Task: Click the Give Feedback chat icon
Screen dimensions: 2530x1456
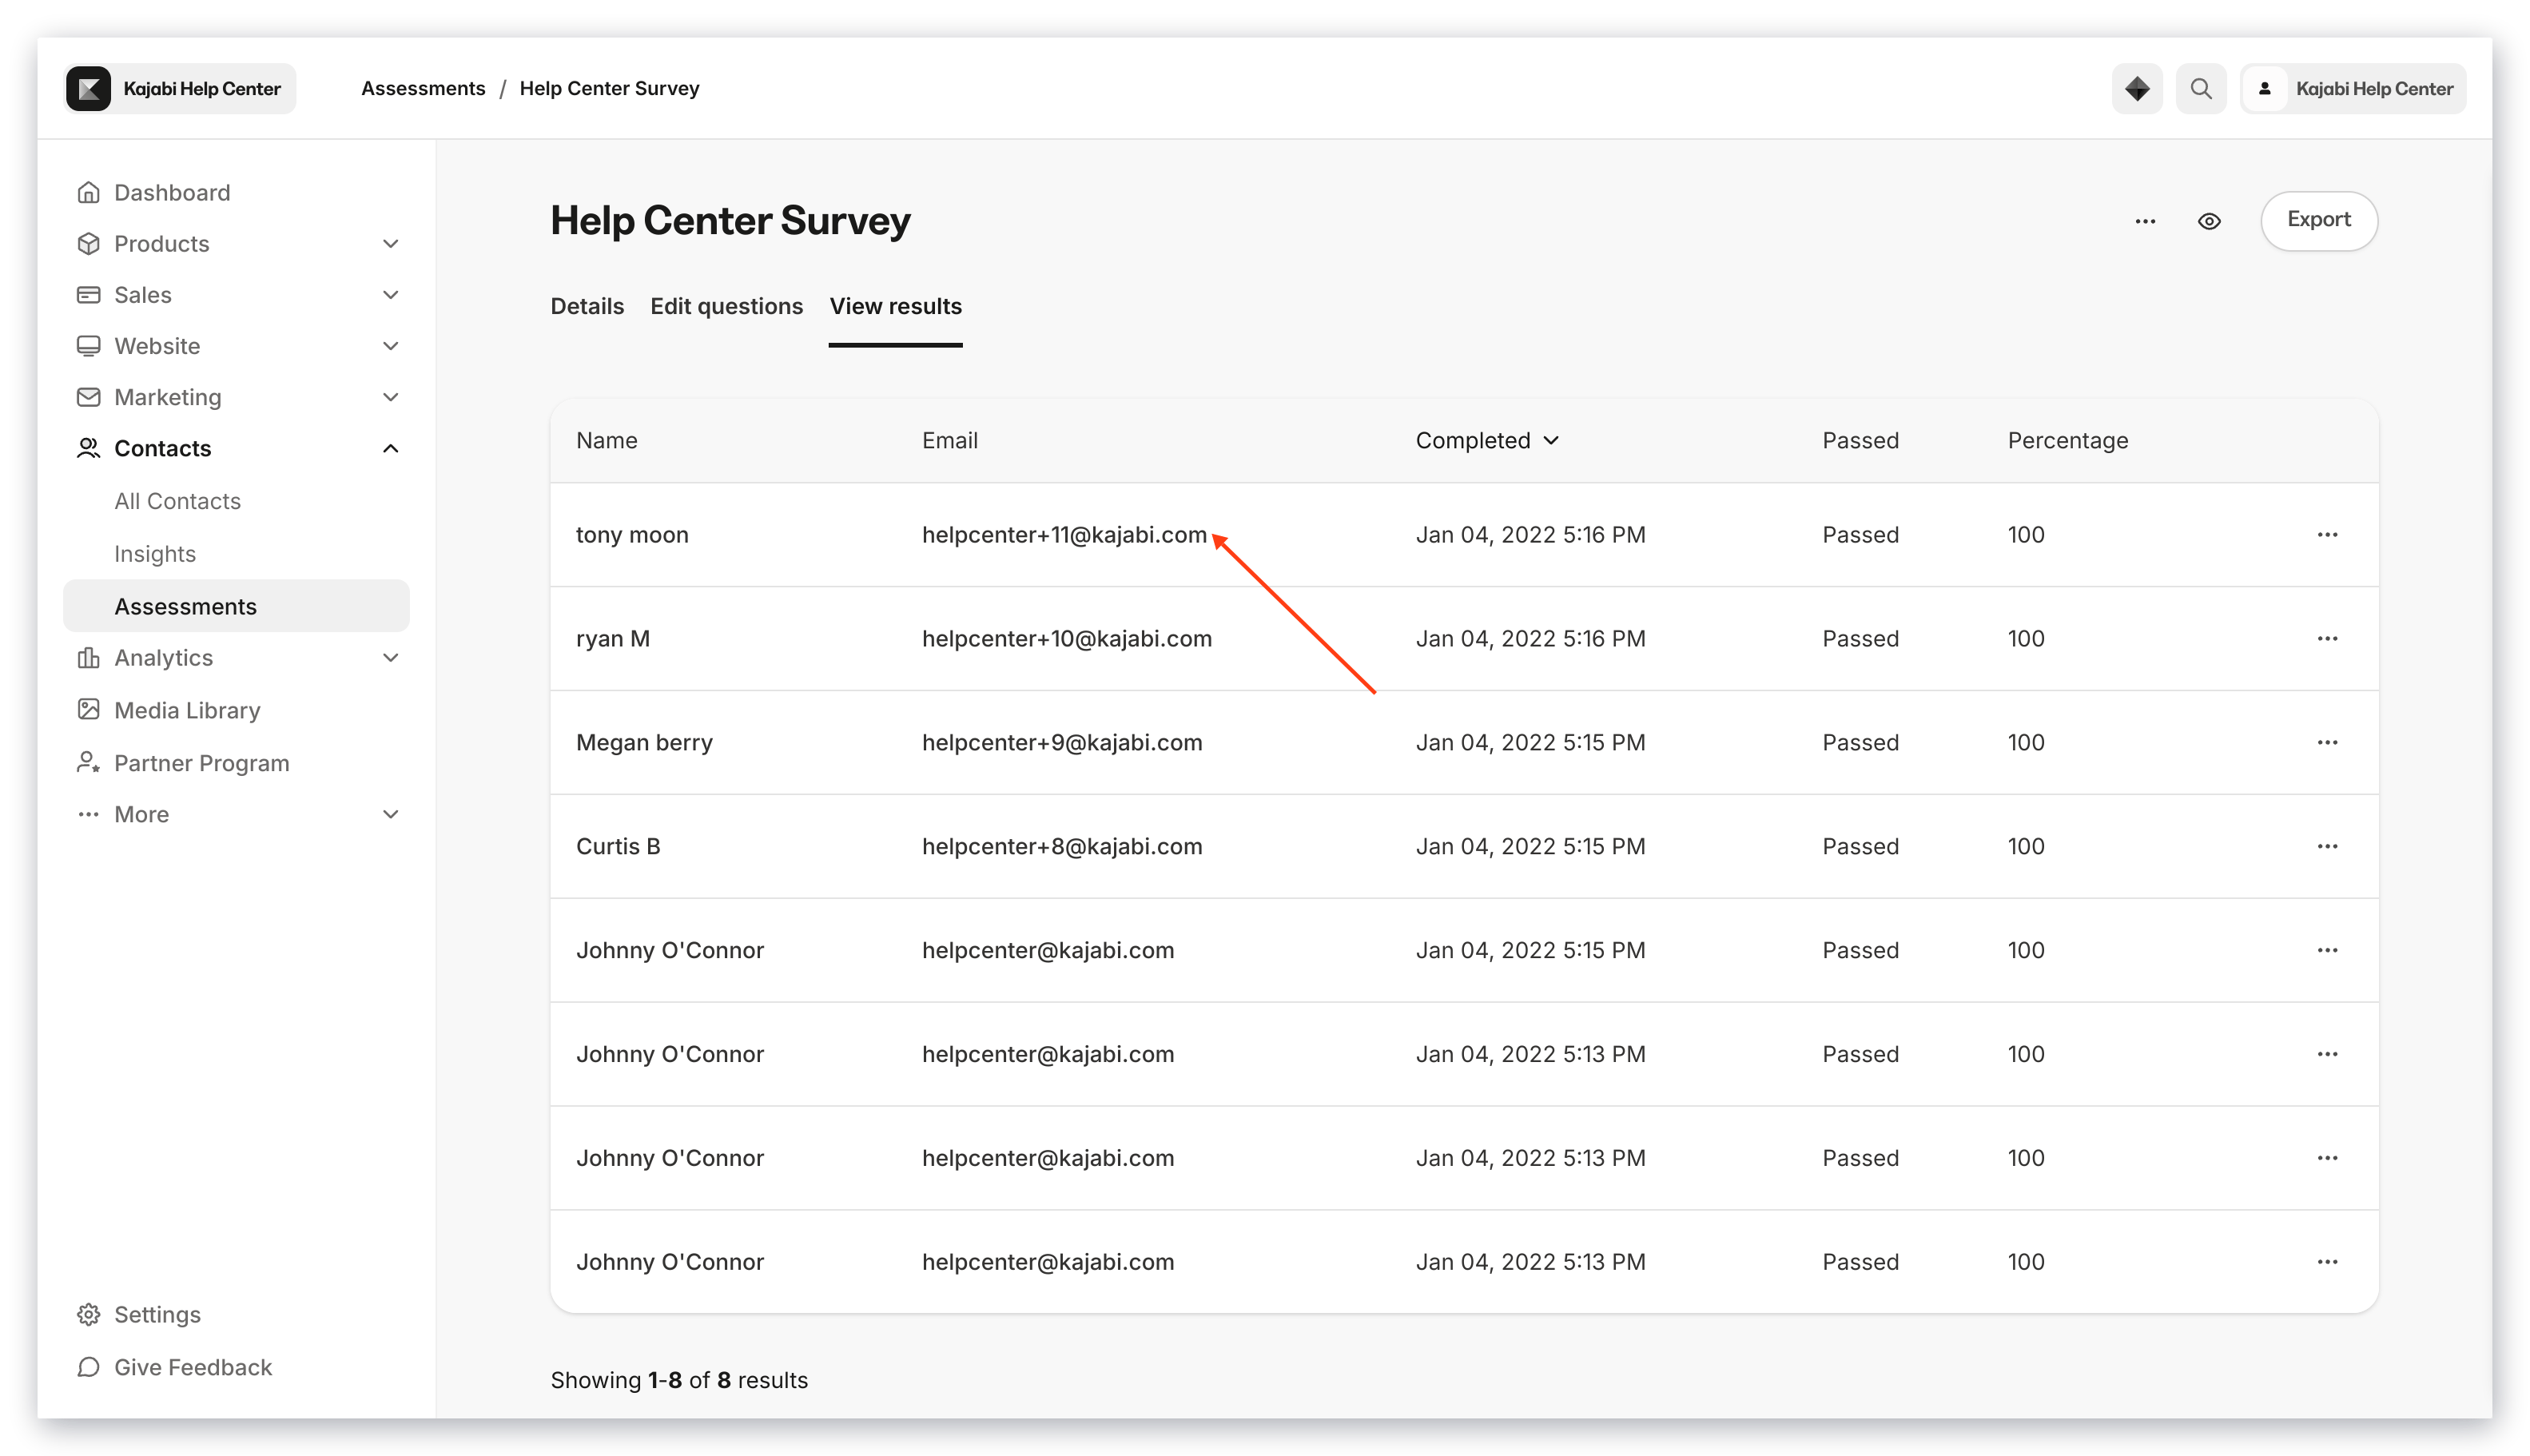Action: 88,1367
